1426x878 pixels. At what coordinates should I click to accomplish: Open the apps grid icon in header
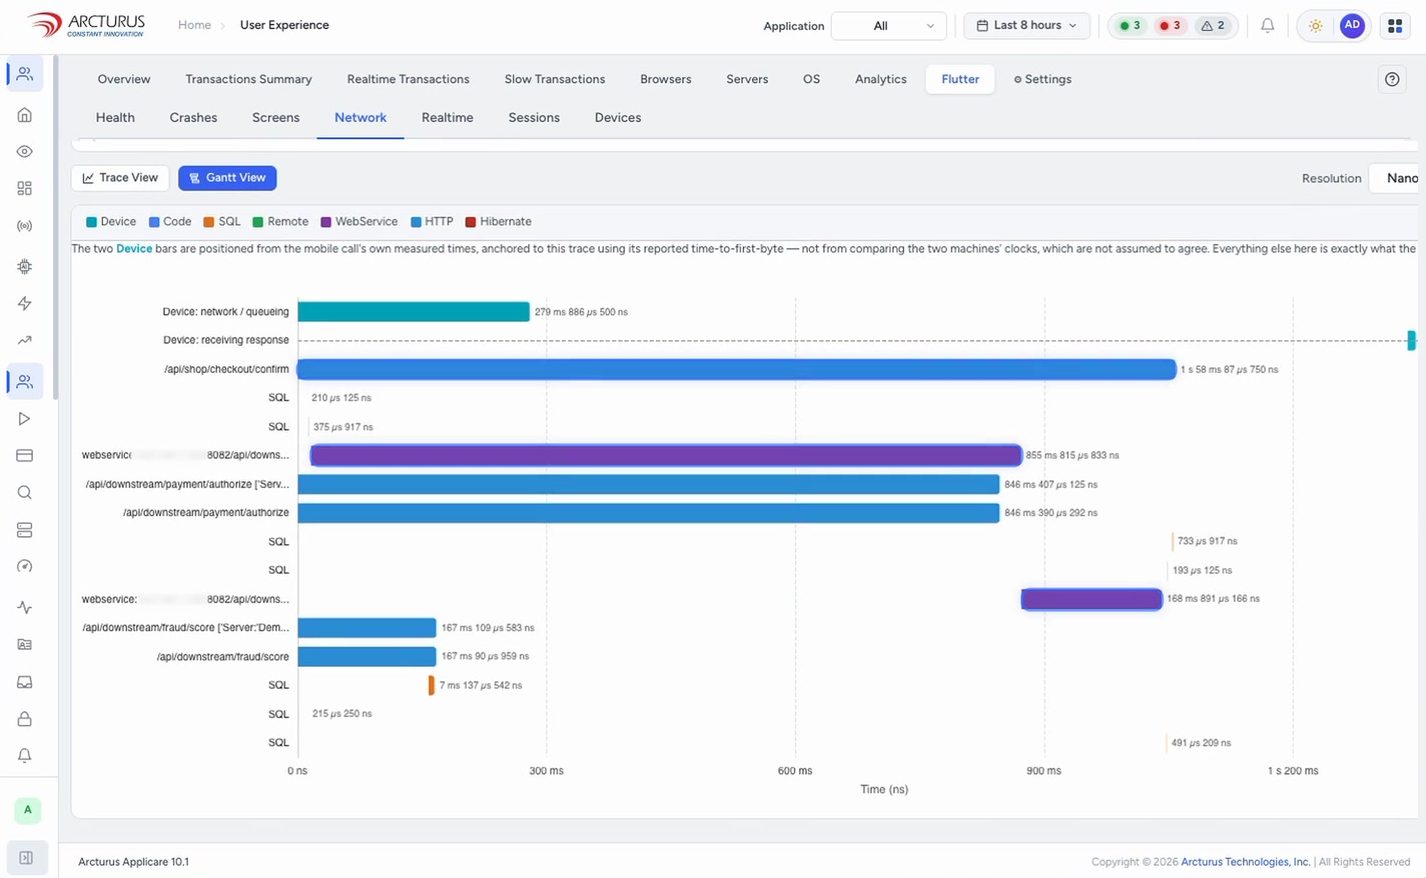pos(1395,26)
